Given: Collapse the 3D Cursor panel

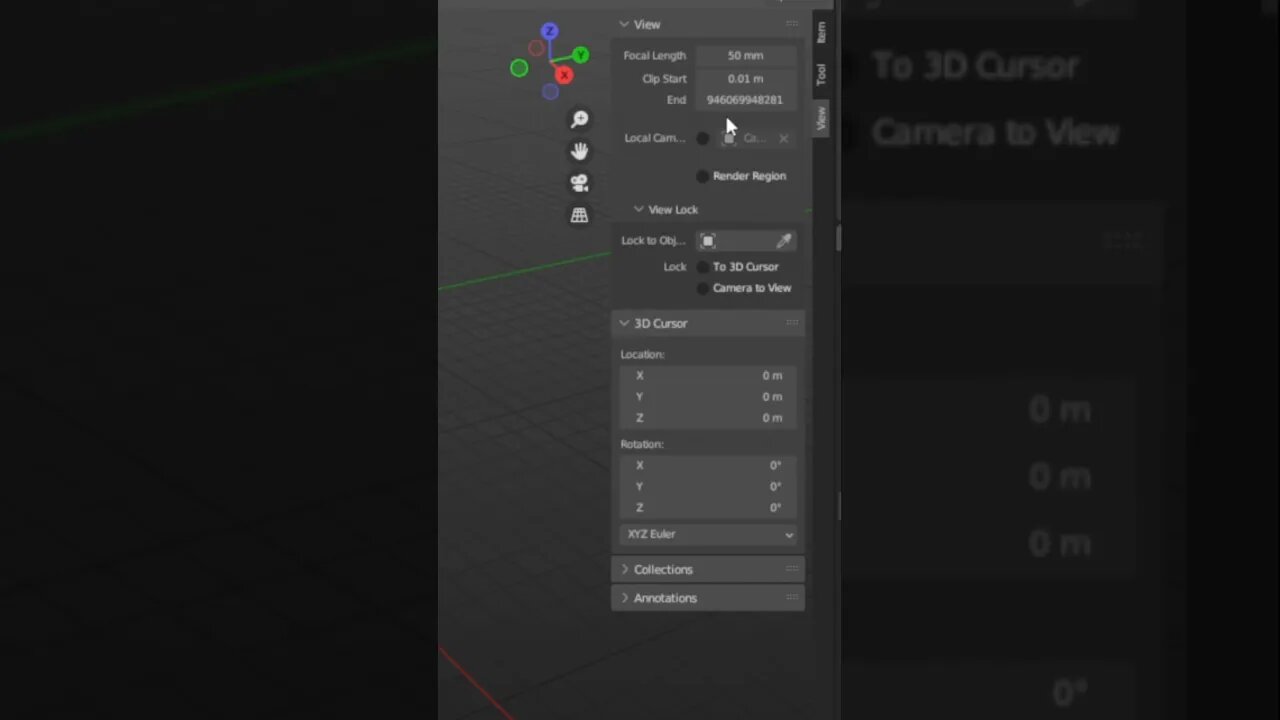Looking at the screenshot, I should pos(624,323).
